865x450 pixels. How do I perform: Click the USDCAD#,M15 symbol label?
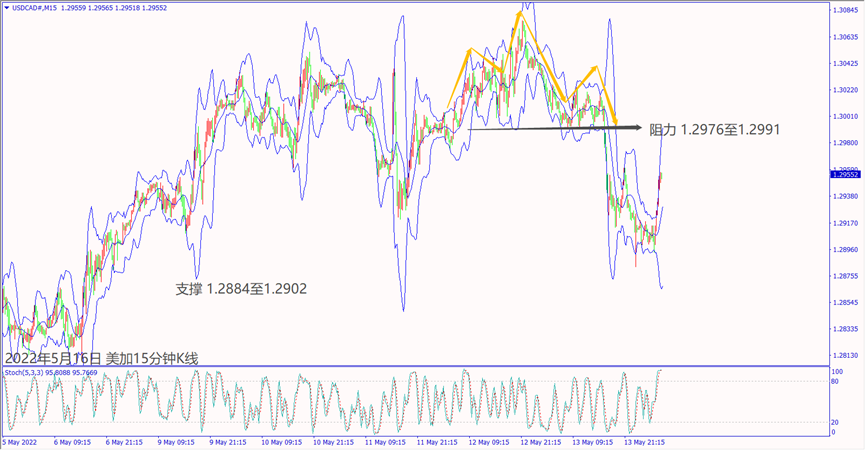pos(34,7)
